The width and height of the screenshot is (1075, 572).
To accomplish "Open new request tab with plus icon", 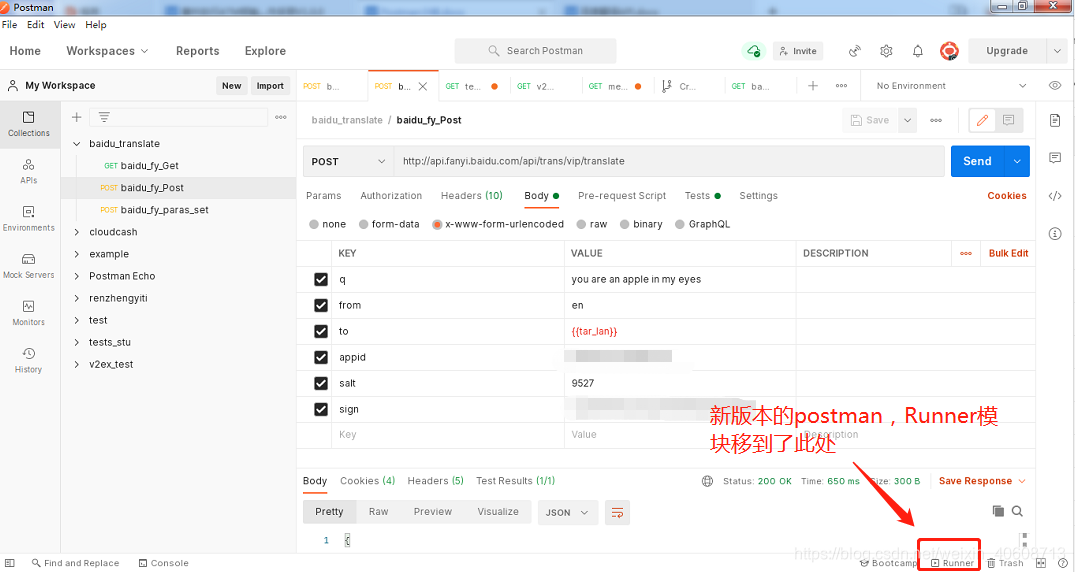I will point(813,86).
